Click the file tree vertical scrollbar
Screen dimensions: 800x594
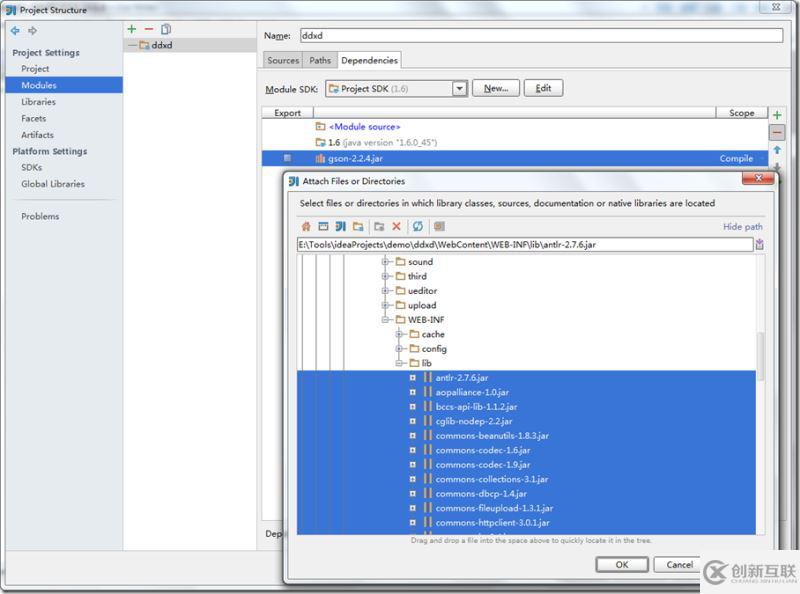pos(760,356)
